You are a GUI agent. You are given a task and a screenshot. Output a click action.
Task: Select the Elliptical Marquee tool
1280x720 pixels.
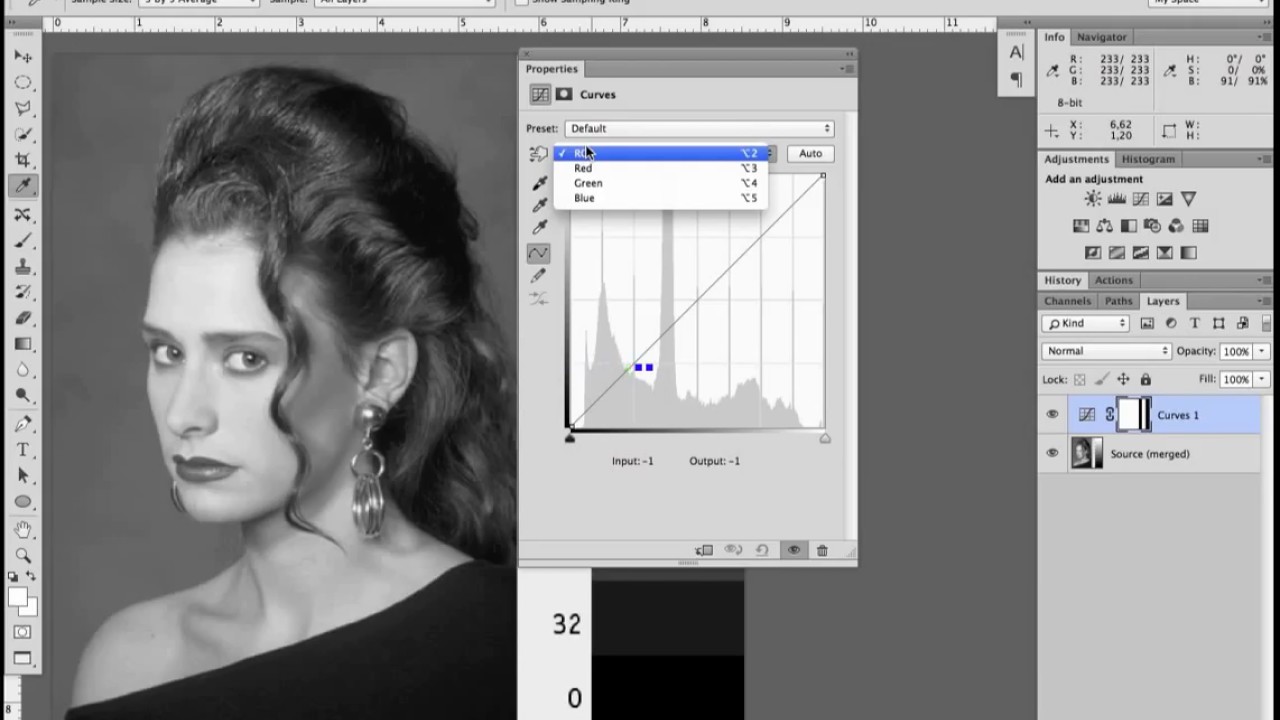pyautogui.click(x=23, y=82)
